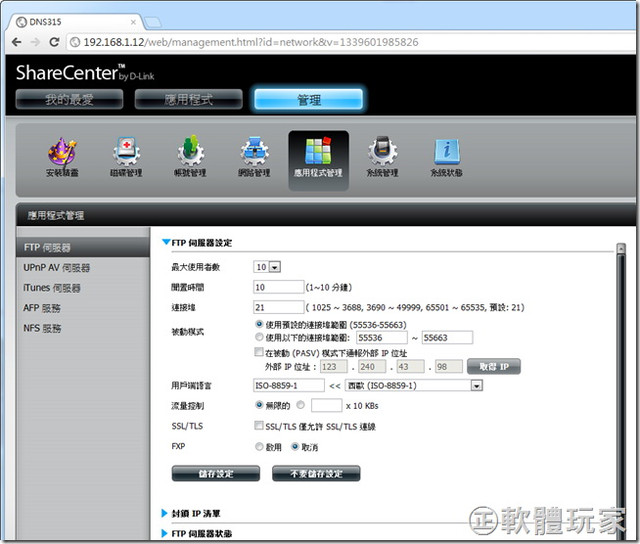Switch to the DNS315 tab
This screenshot has height=544, width=640.
[76, 22]
